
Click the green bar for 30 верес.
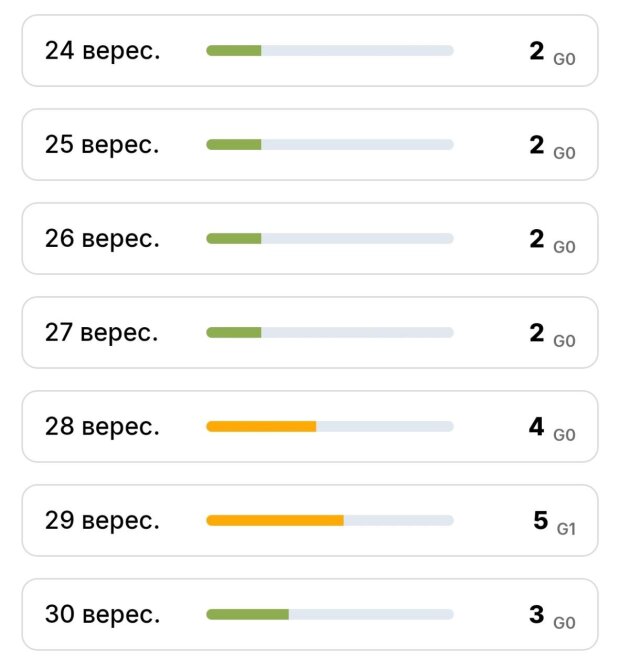[x=247, y=615]
